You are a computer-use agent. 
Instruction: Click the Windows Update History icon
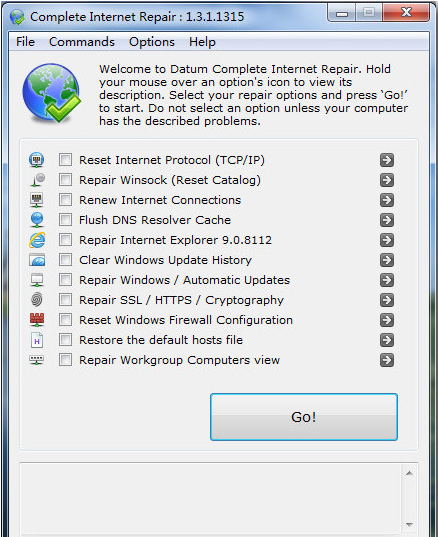(x=37, y=260)
